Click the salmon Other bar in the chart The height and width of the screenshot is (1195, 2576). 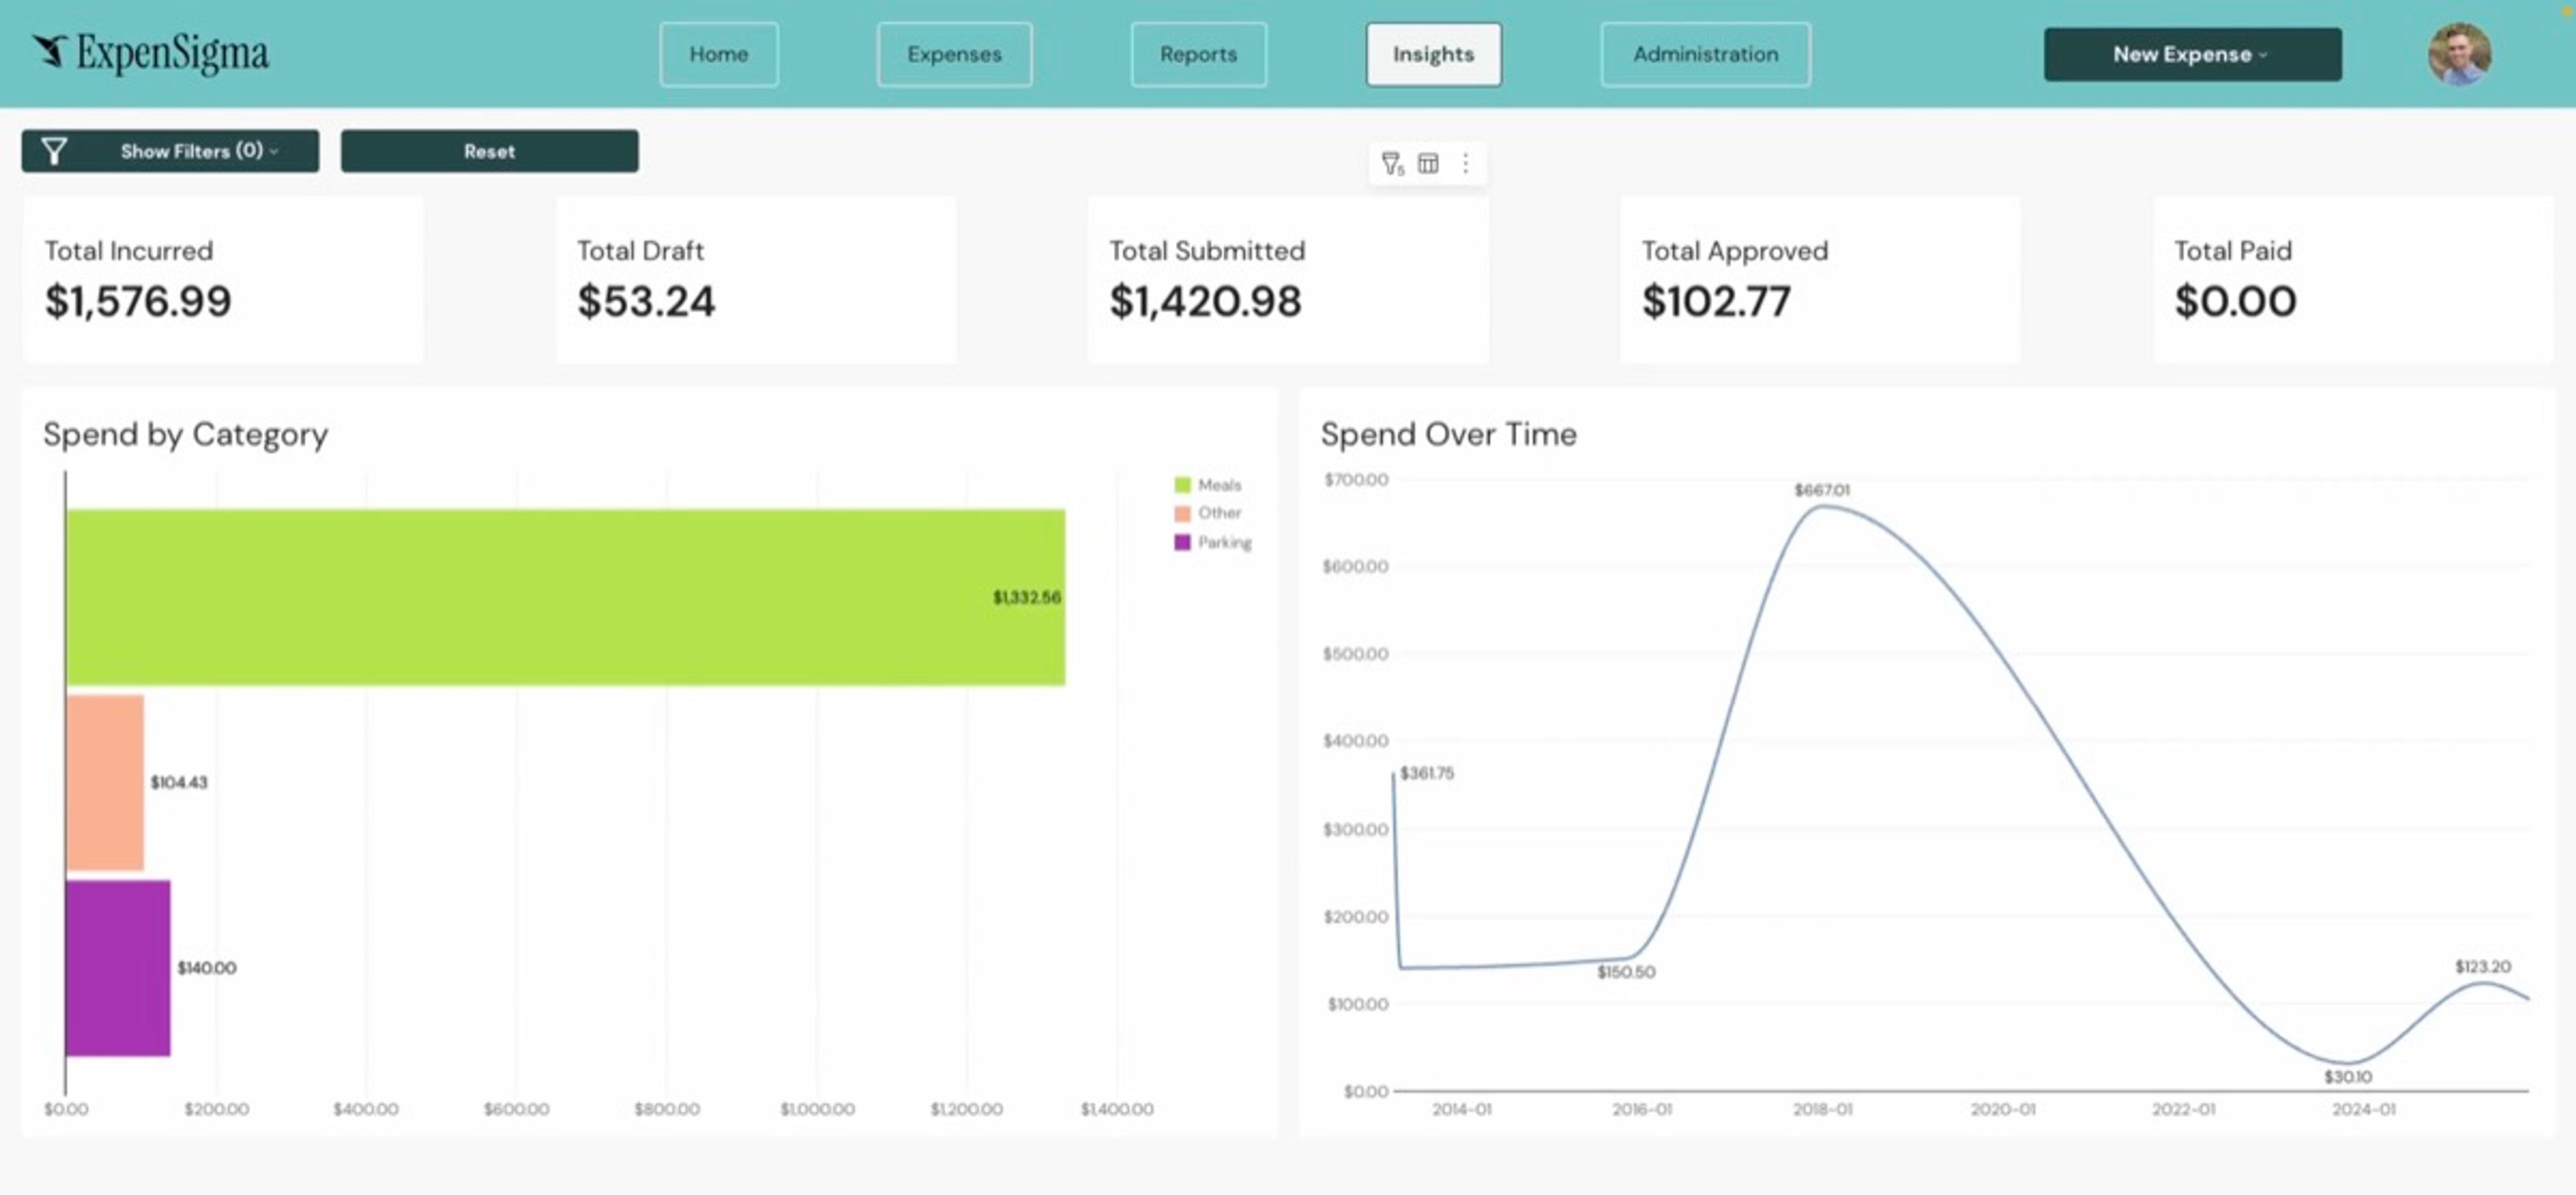[105, 782]
